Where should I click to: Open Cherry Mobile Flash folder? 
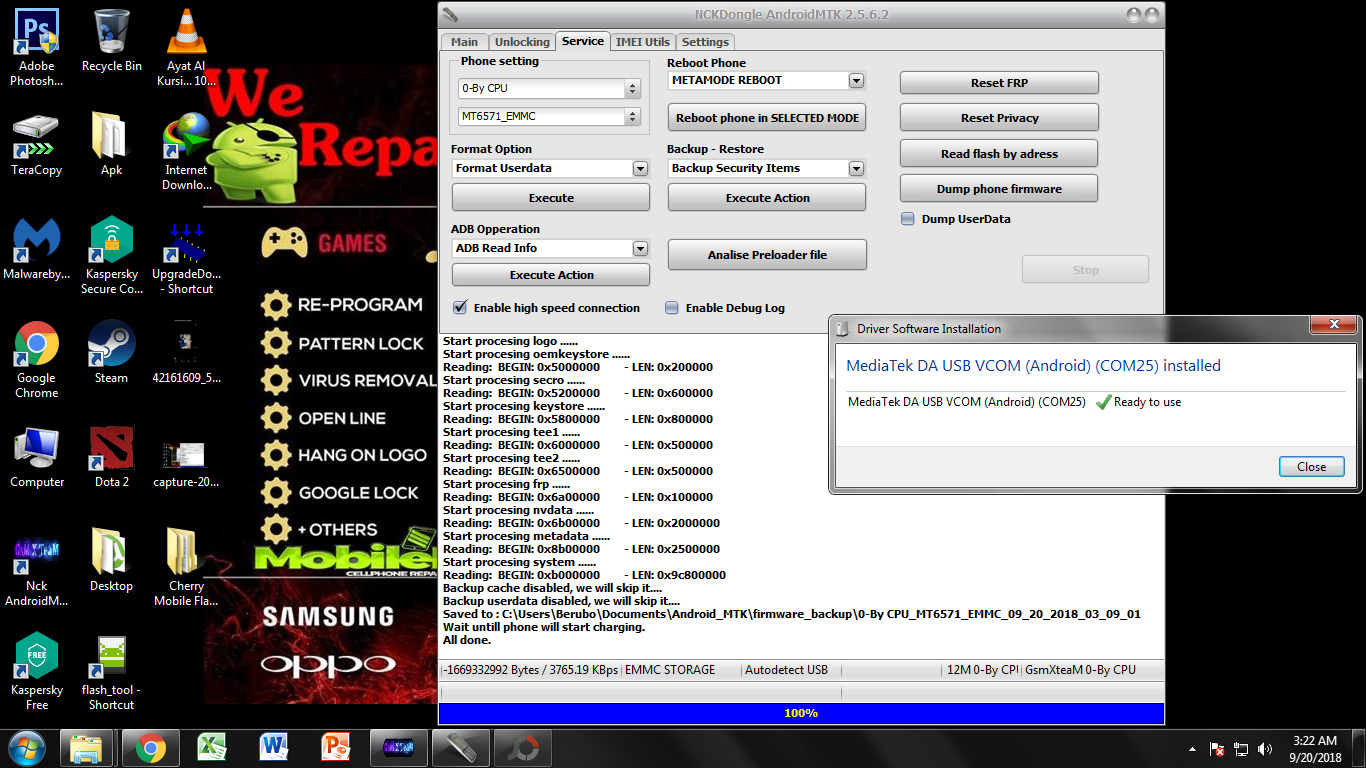[186, 567]
